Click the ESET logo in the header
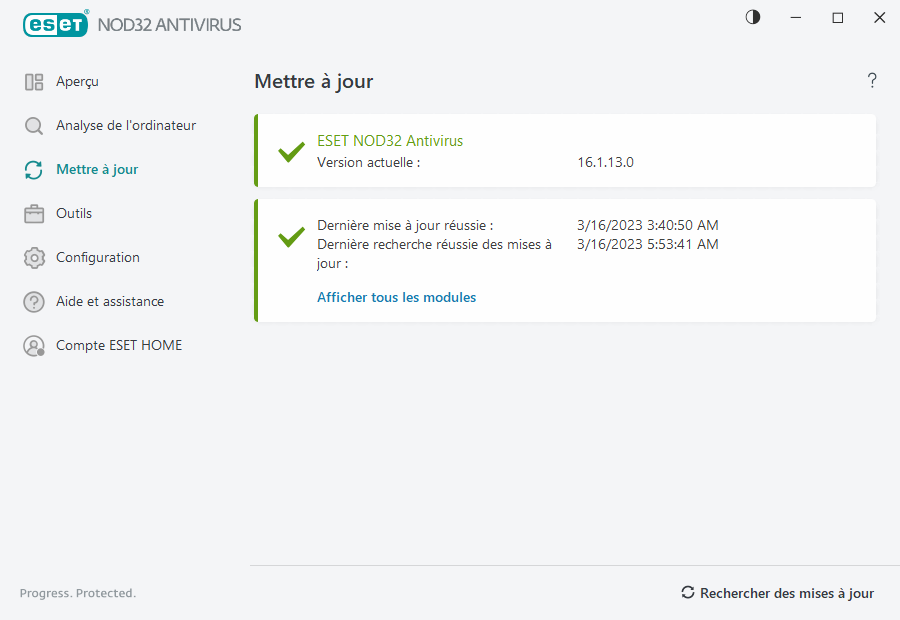Image resolution: width=900 pixels, height=620 pixels. click(56, 24)
